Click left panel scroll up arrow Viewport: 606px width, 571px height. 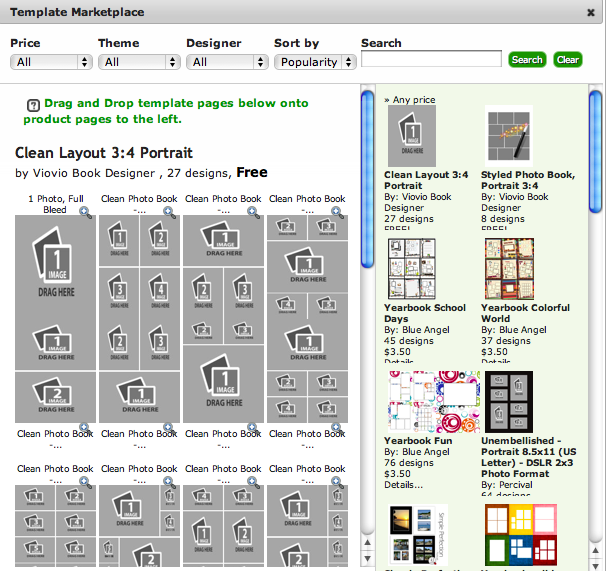(368, 543)
